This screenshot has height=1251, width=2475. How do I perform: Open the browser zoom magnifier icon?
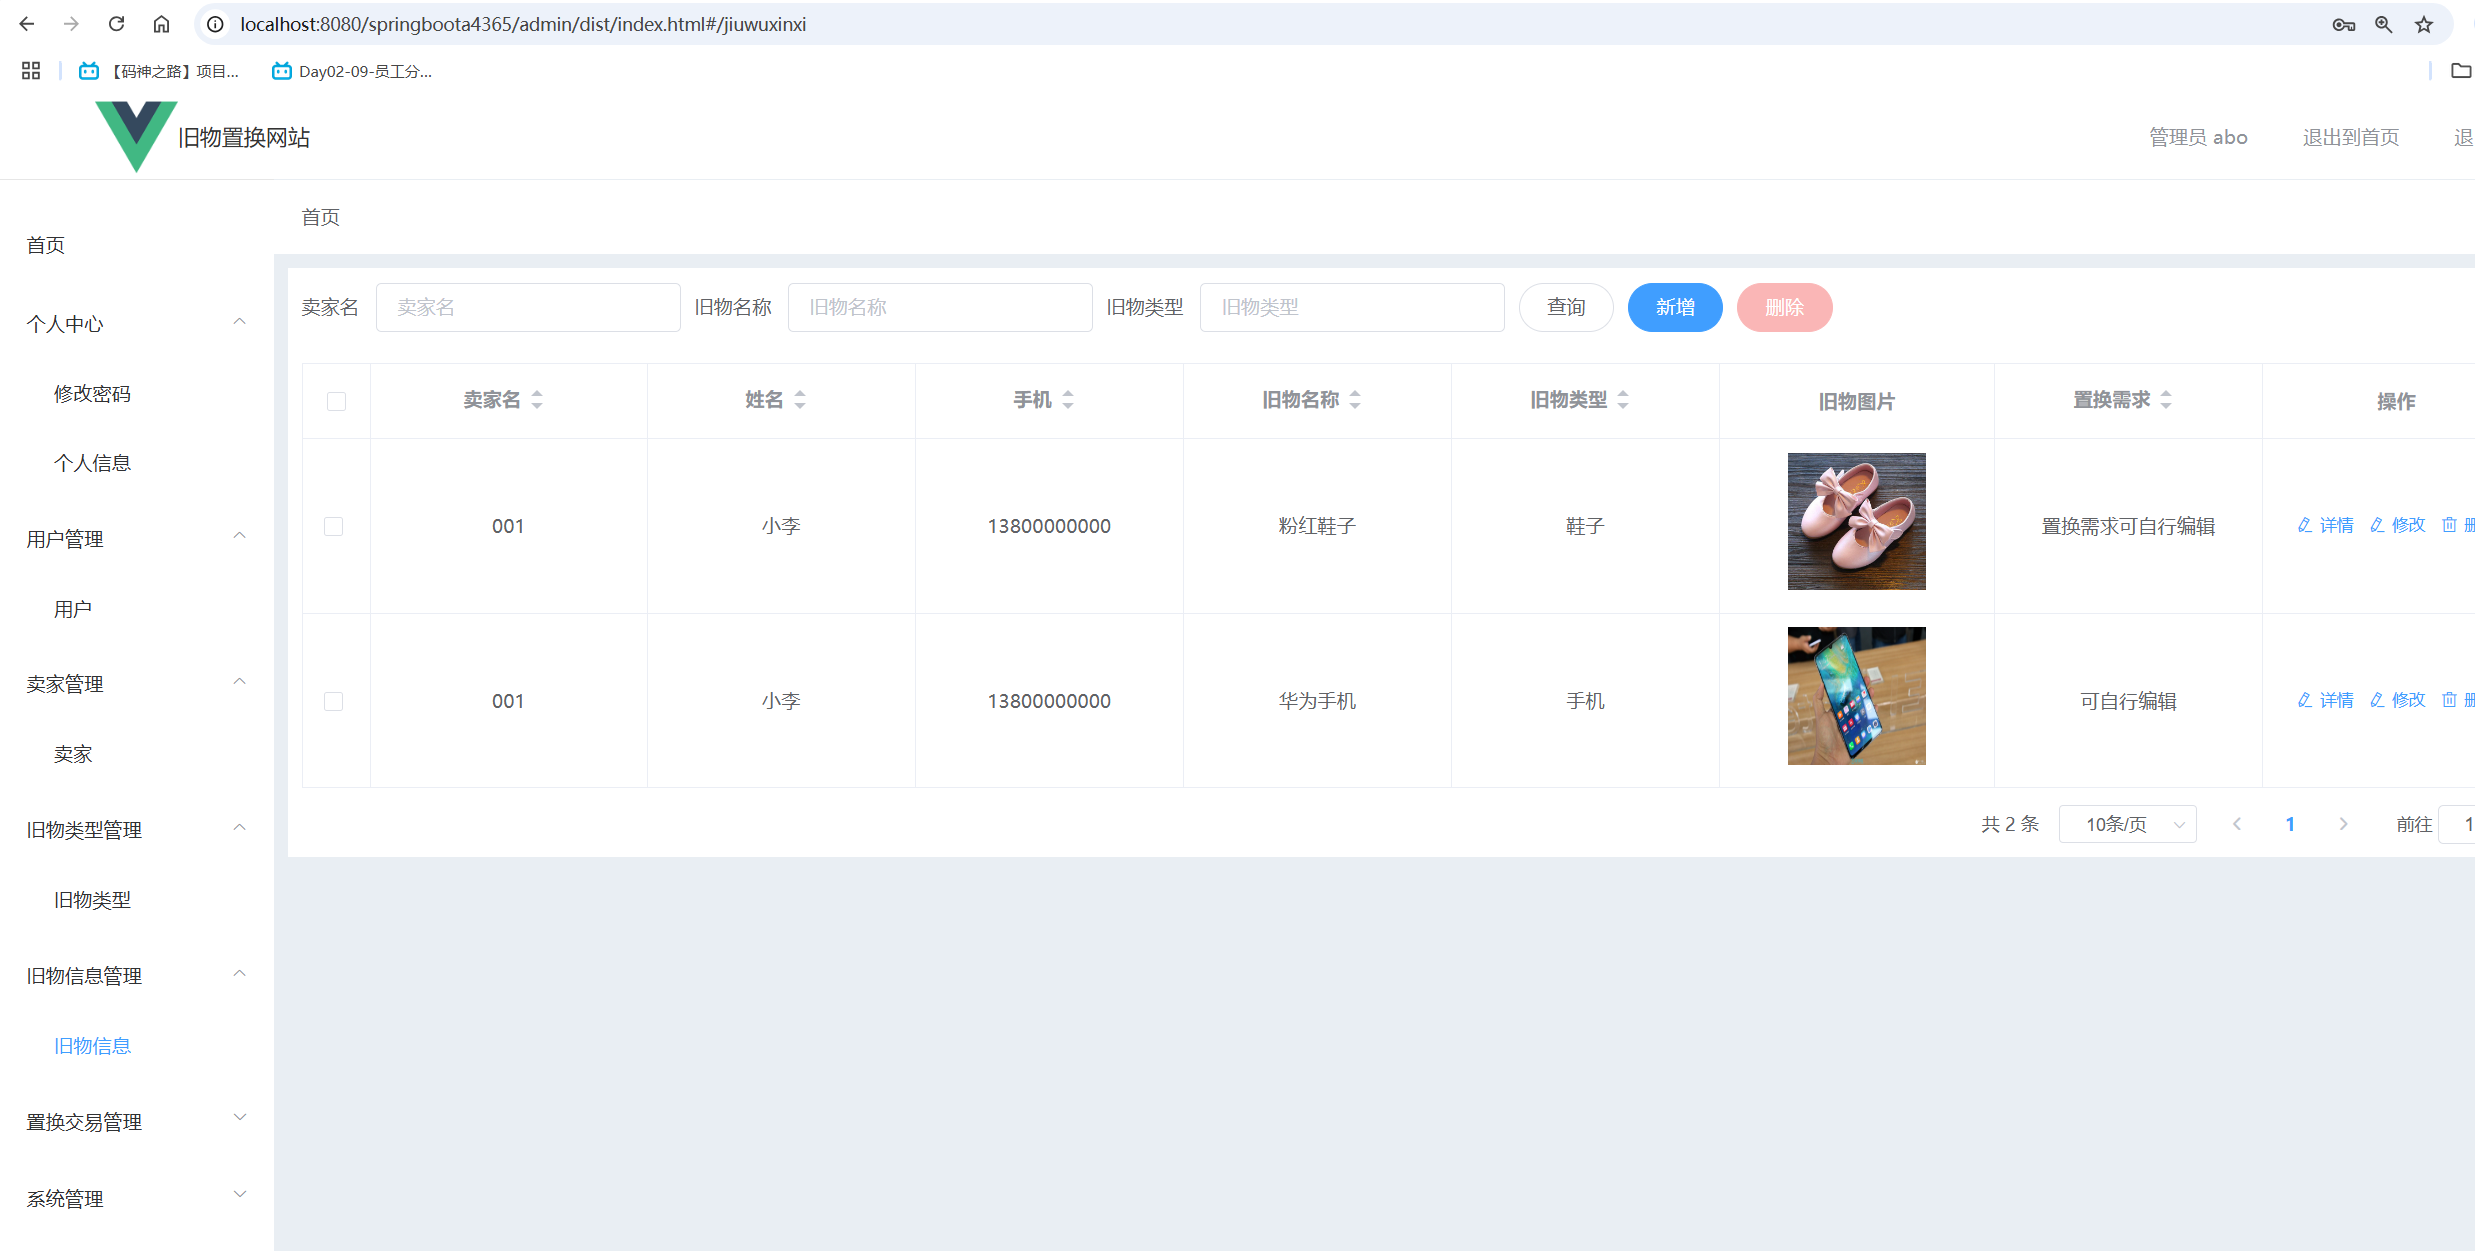2384,25
